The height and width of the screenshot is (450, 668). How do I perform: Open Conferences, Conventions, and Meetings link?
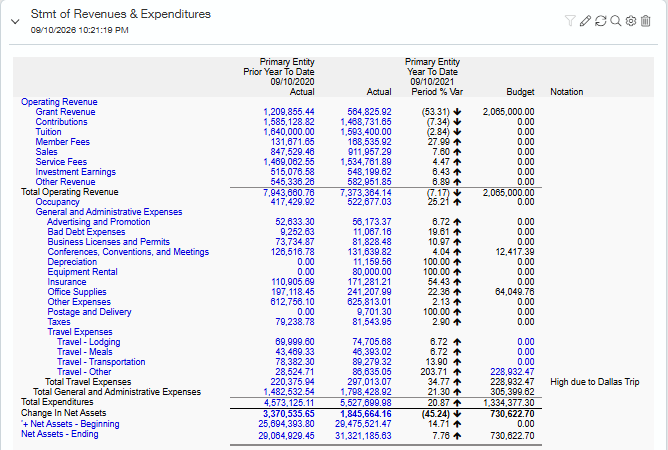click(128, 252)
